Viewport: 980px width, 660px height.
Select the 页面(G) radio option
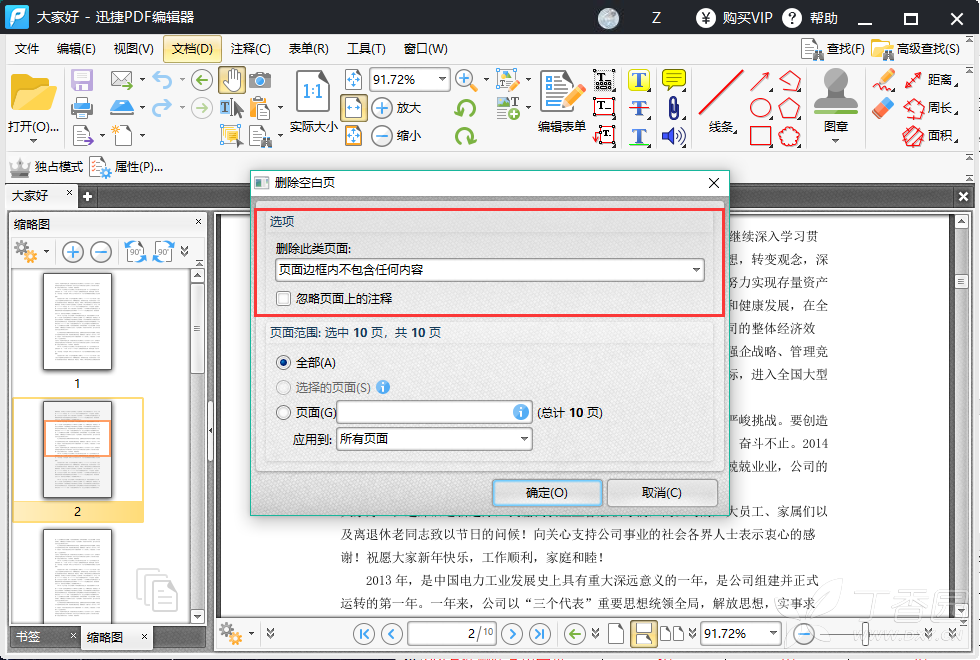click(x=284, y=412)
